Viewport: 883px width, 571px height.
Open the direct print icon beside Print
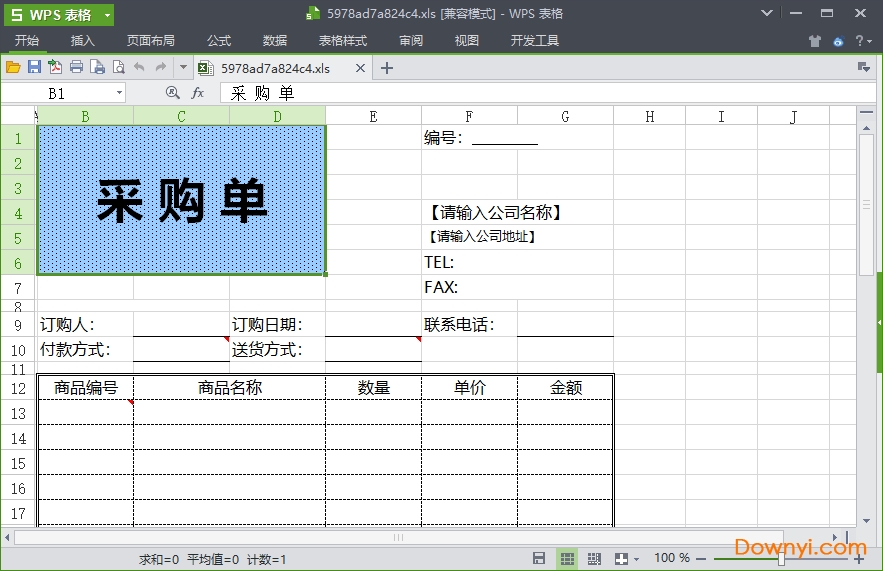[x=97, y=67]
